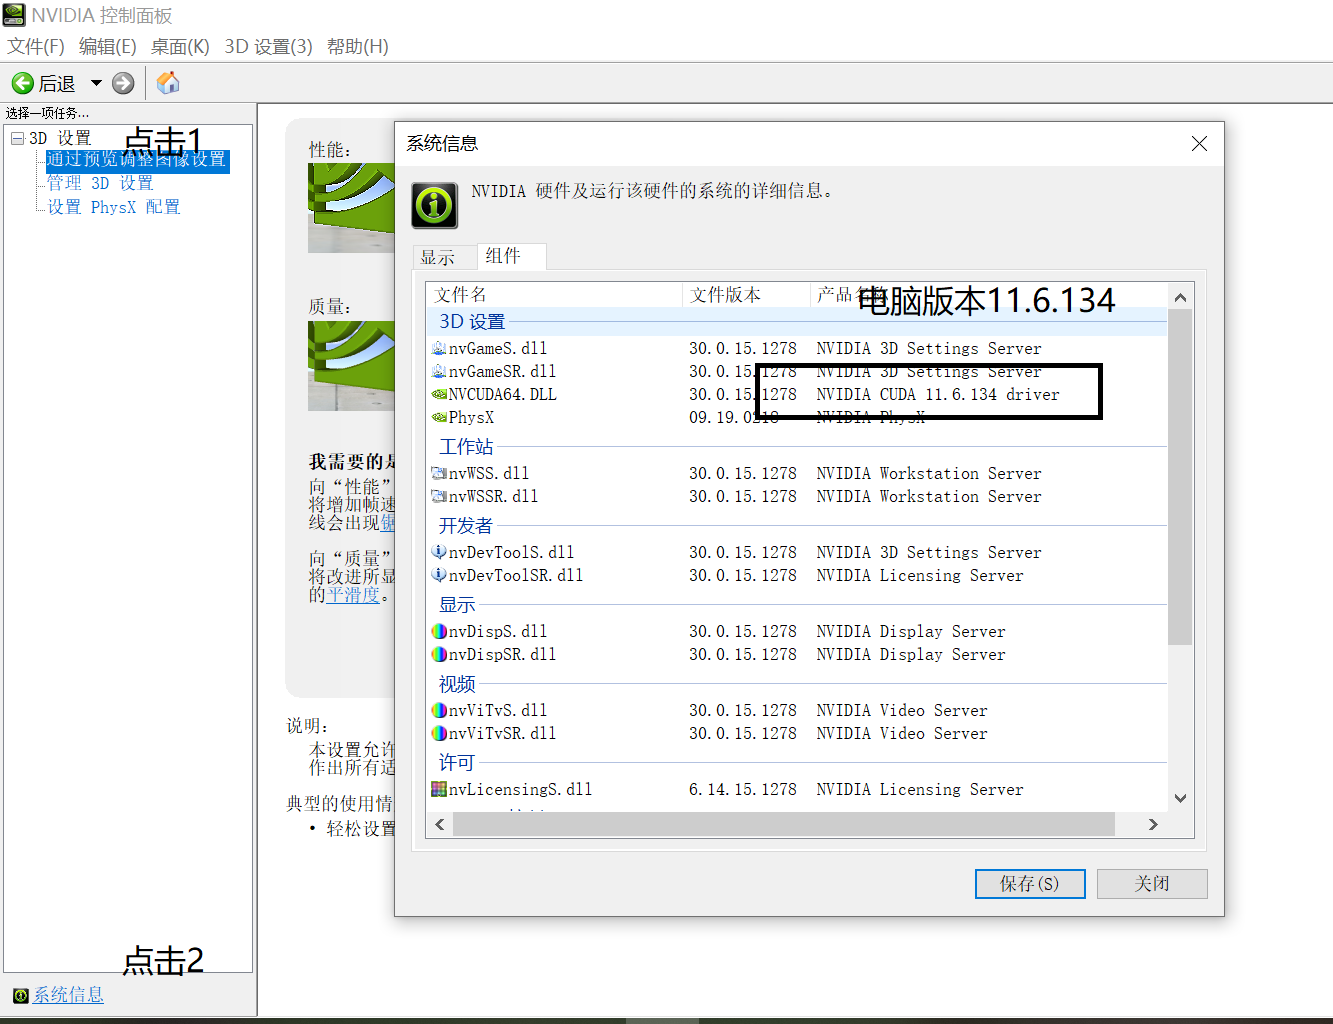The image size is (1333, 1024).
Task: Select 管理 3D 设置 tree item
Action: pos(100,183)
